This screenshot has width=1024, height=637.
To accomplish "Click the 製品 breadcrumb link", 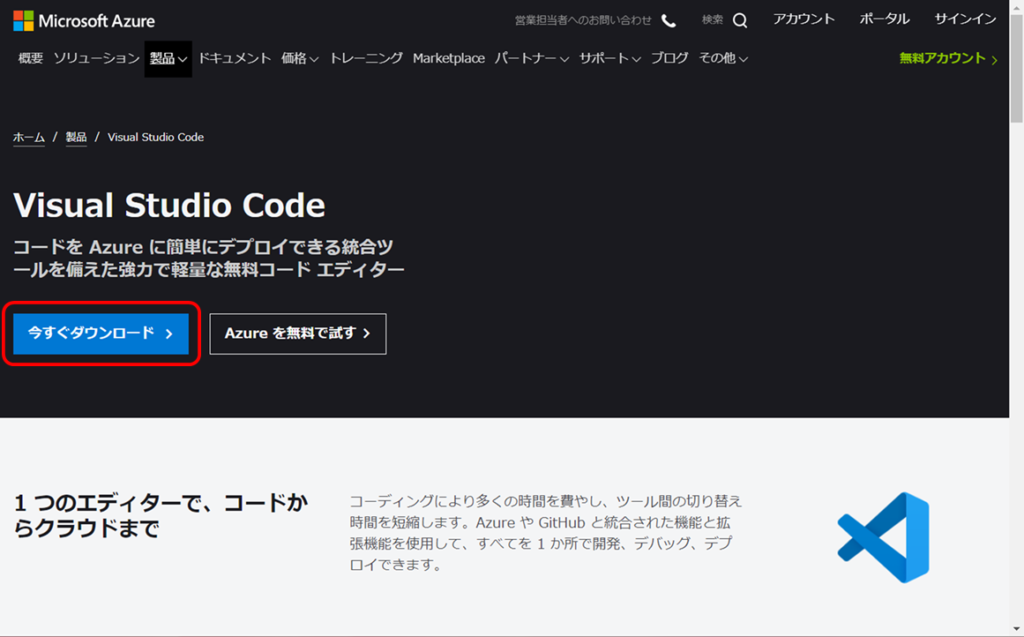I will pyautogui.click(x=76, y=137).
